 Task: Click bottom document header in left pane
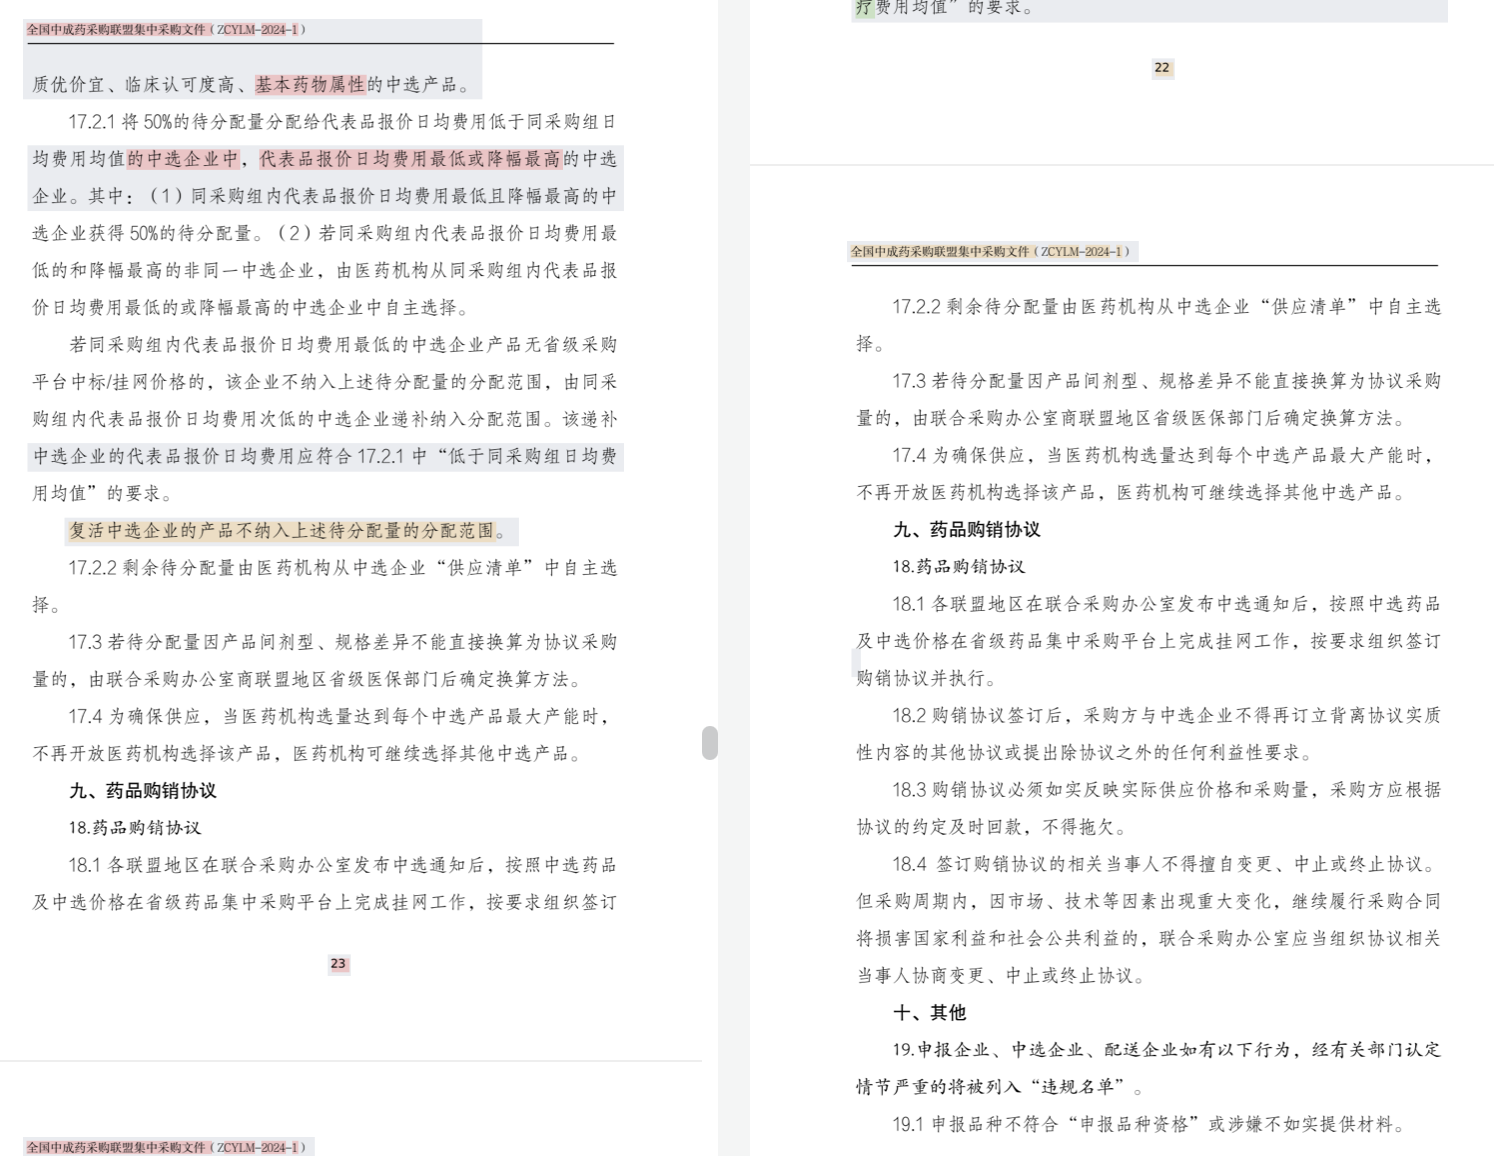tap(166, 1147)
